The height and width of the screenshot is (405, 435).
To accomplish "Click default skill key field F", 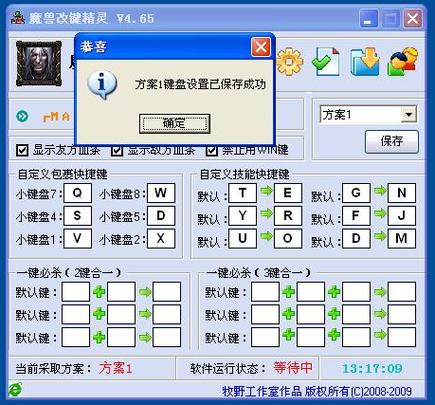I will [x=356, y=216].
